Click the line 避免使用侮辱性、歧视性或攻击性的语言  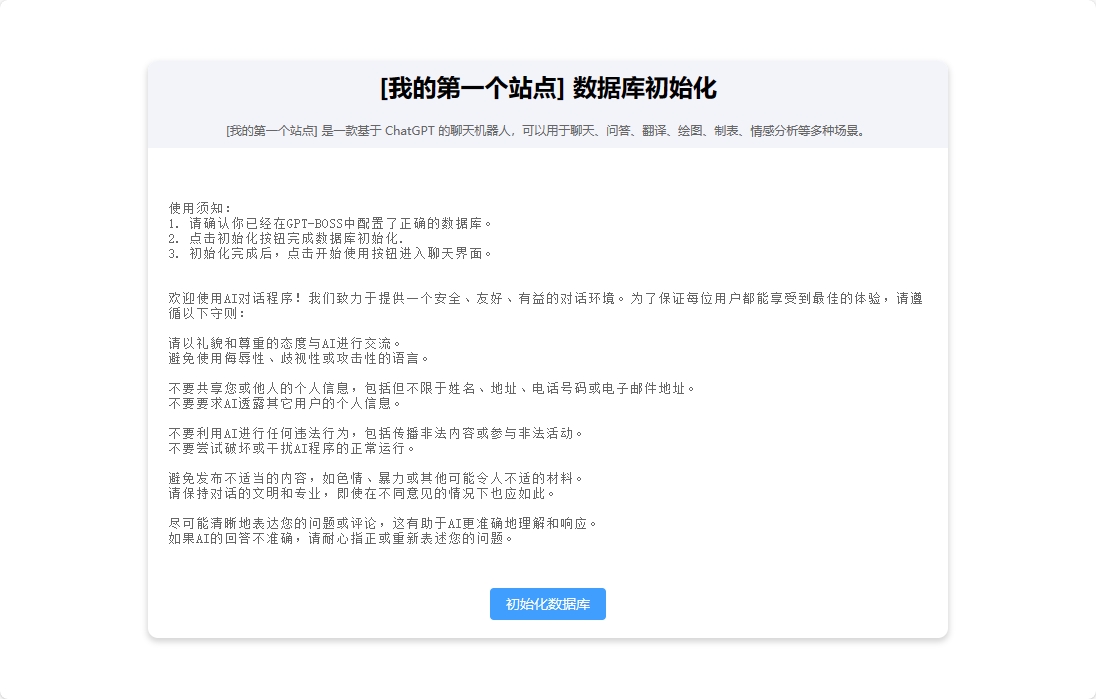click(x=298, y=359)
